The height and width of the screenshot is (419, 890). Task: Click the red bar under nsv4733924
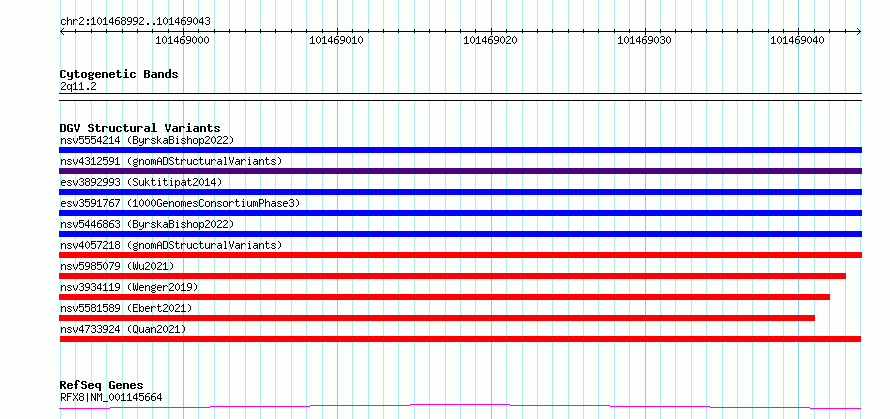coord(460,339)
